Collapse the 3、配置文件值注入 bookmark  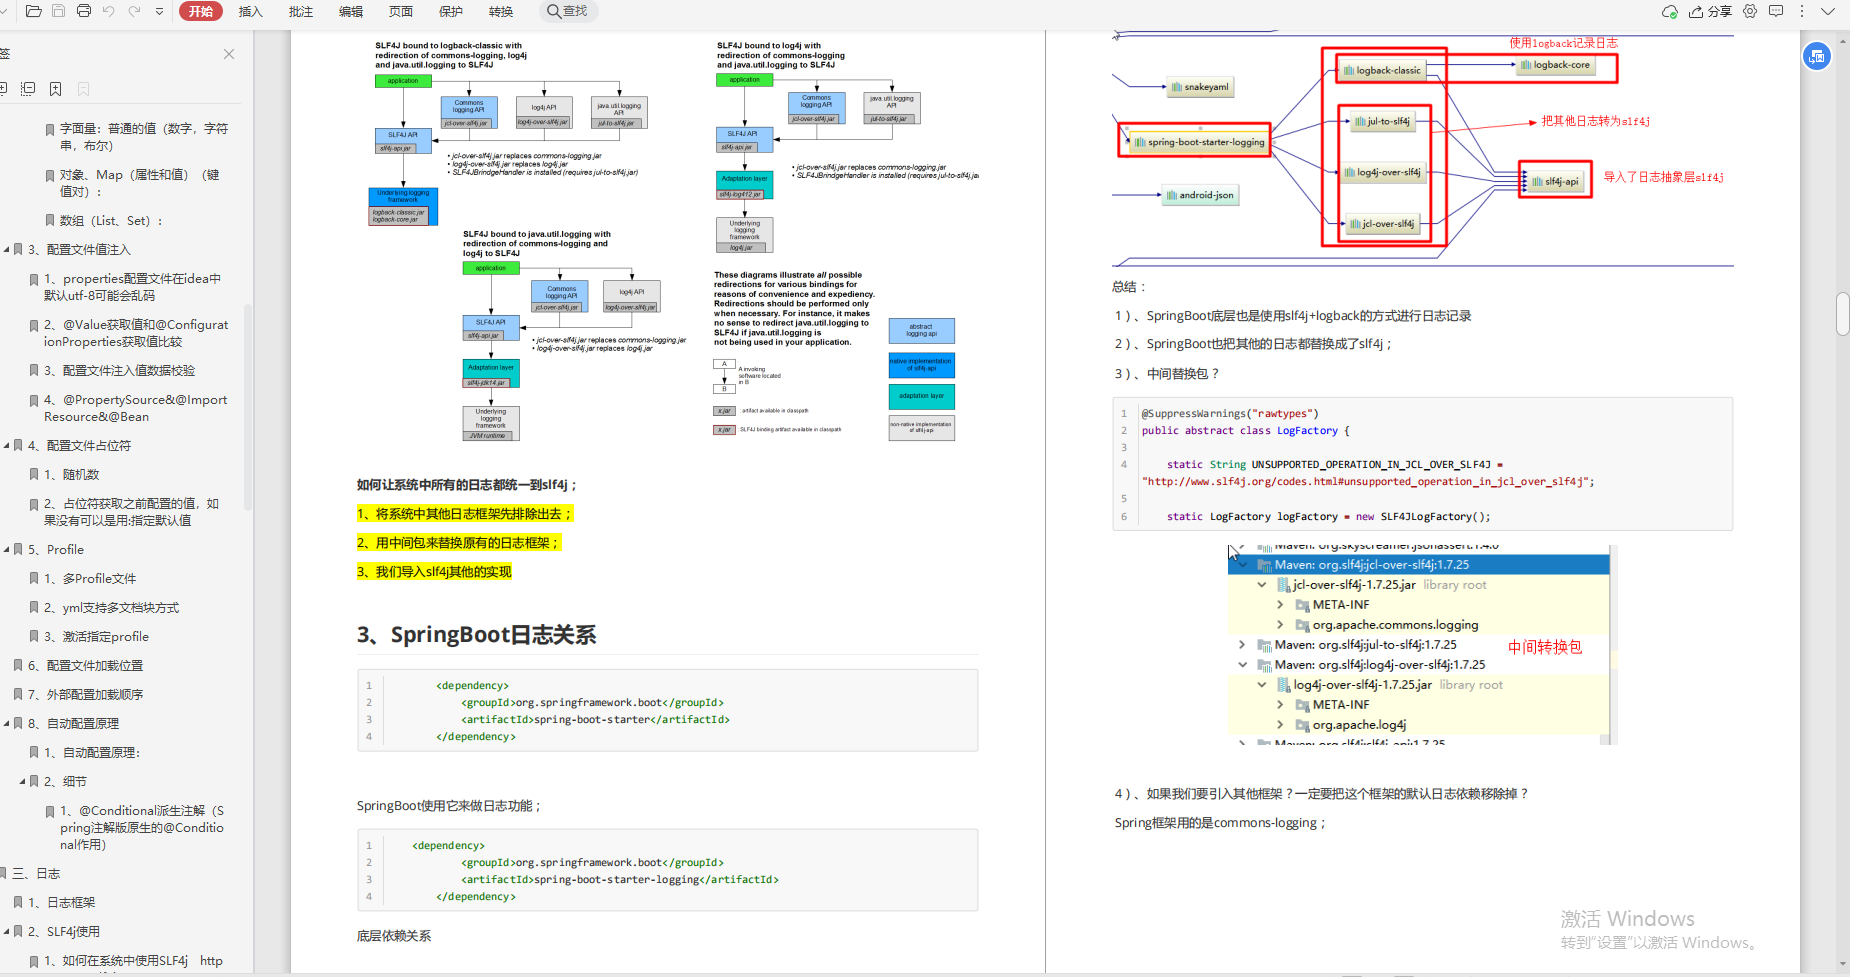coord(6,249)
